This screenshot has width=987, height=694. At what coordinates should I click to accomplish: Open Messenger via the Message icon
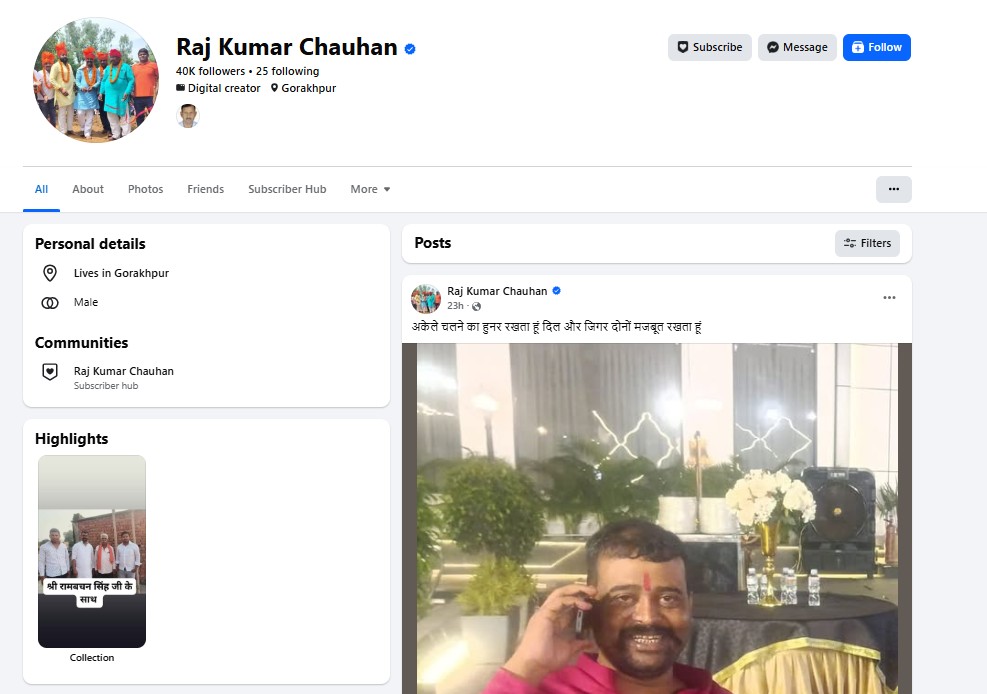pos(773,47)
